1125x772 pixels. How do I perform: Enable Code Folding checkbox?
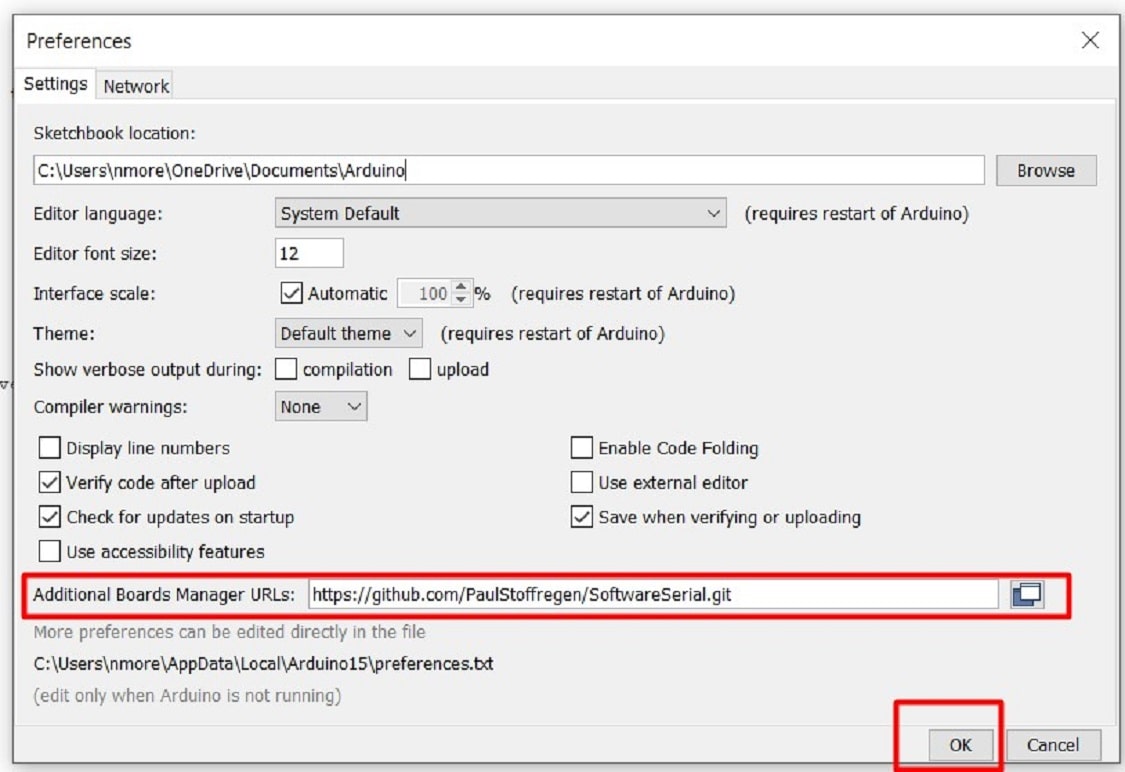(582, 448)
